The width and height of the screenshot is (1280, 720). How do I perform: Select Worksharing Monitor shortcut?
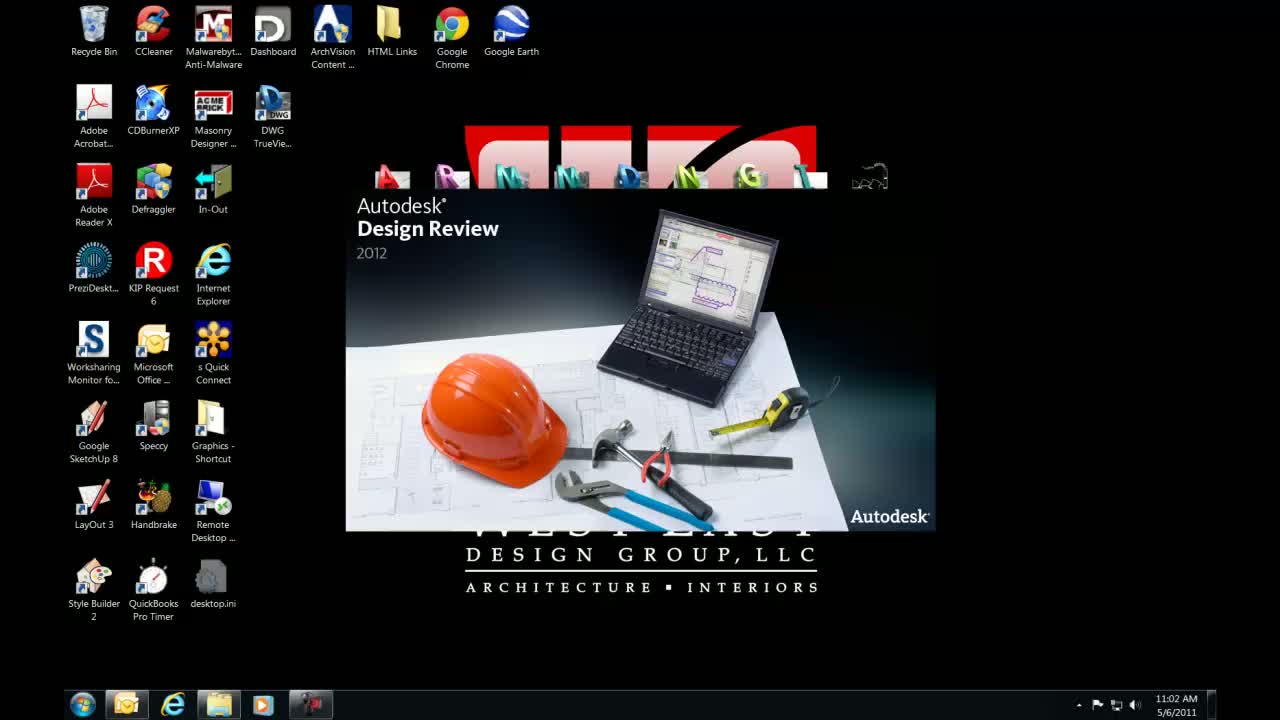[x=94, y=354]
